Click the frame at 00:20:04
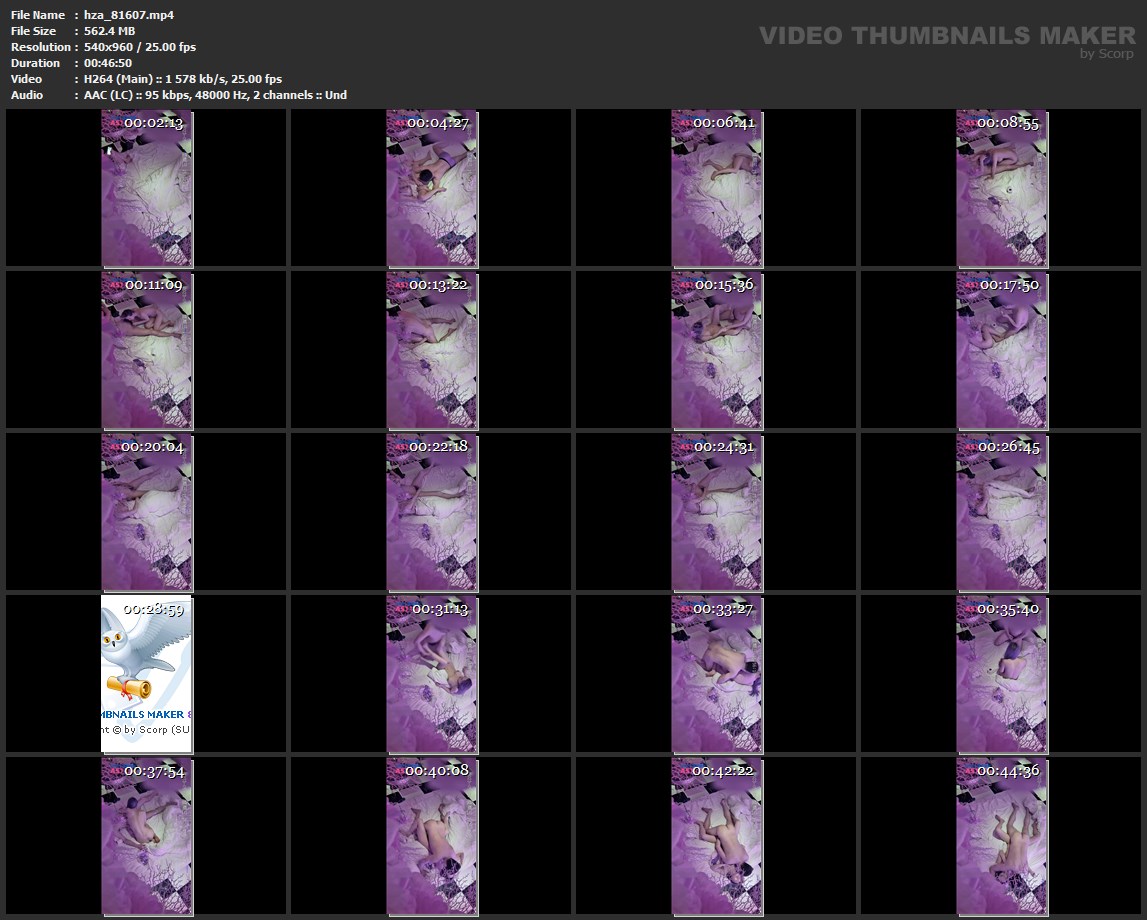This screenshot has height=920, width=1147. pyautogui.click(x=147, y=512)
